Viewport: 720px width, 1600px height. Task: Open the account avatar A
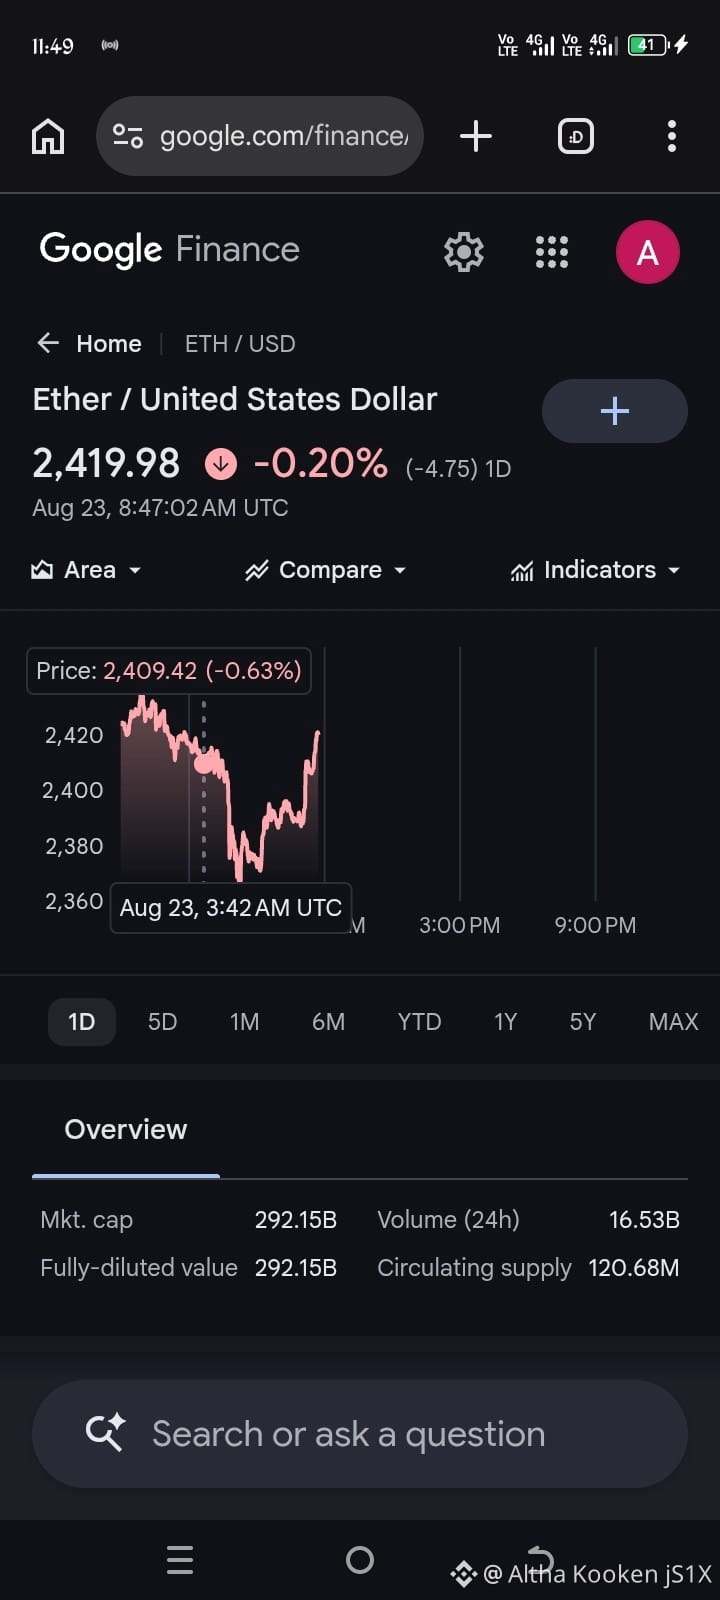click(x=648, y=252)
